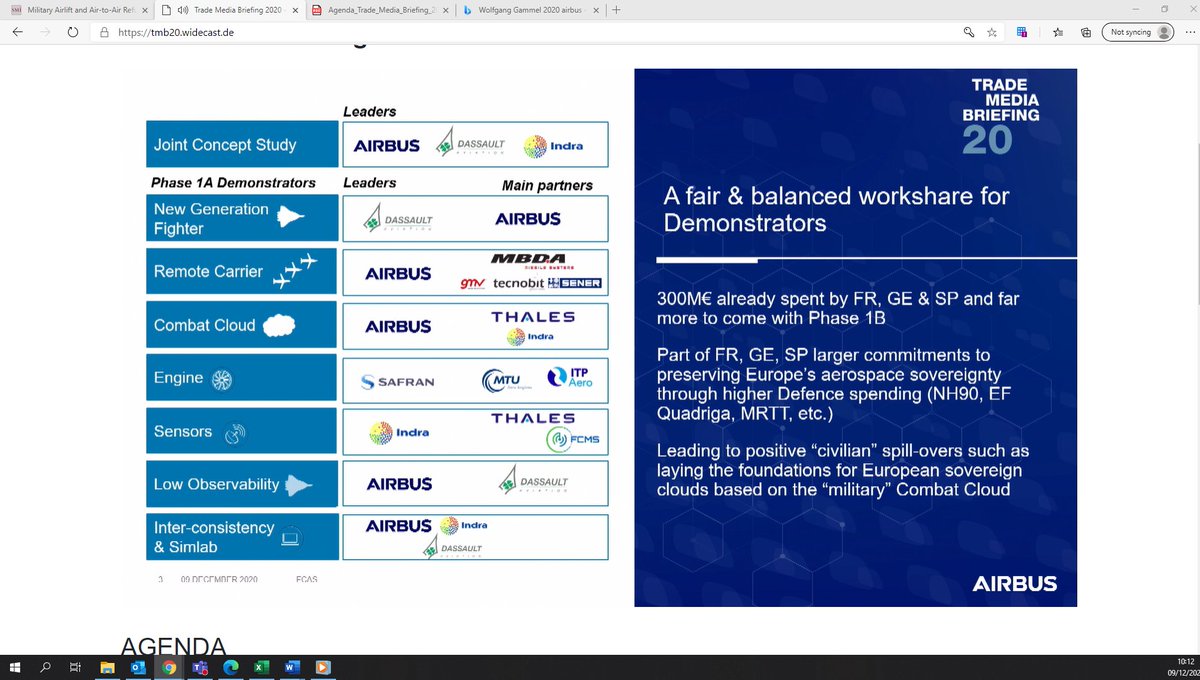View site security lock information
Viewport: 1200px width, 680px height.
tap(104, 32)
